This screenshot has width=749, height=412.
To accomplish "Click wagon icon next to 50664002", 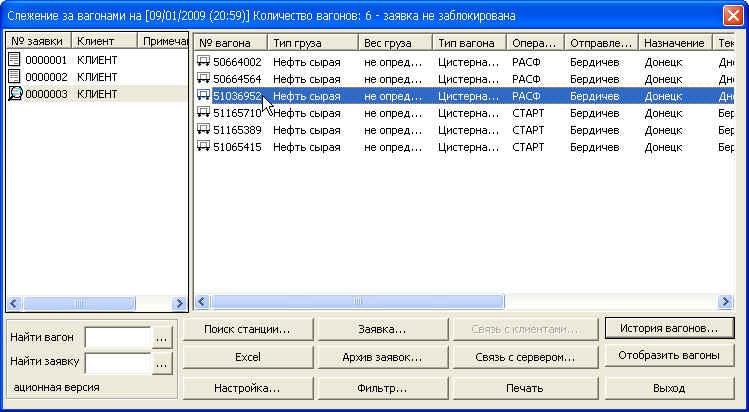I will (203, 61).
